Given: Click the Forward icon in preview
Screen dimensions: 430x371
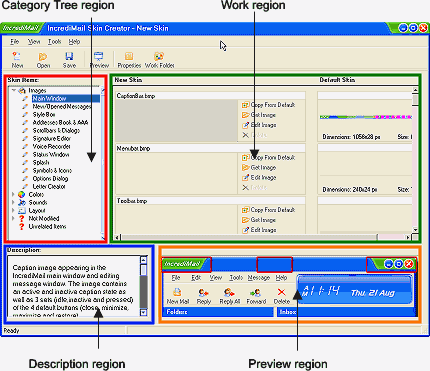Looking at the screenshot, I should point(255,292).
